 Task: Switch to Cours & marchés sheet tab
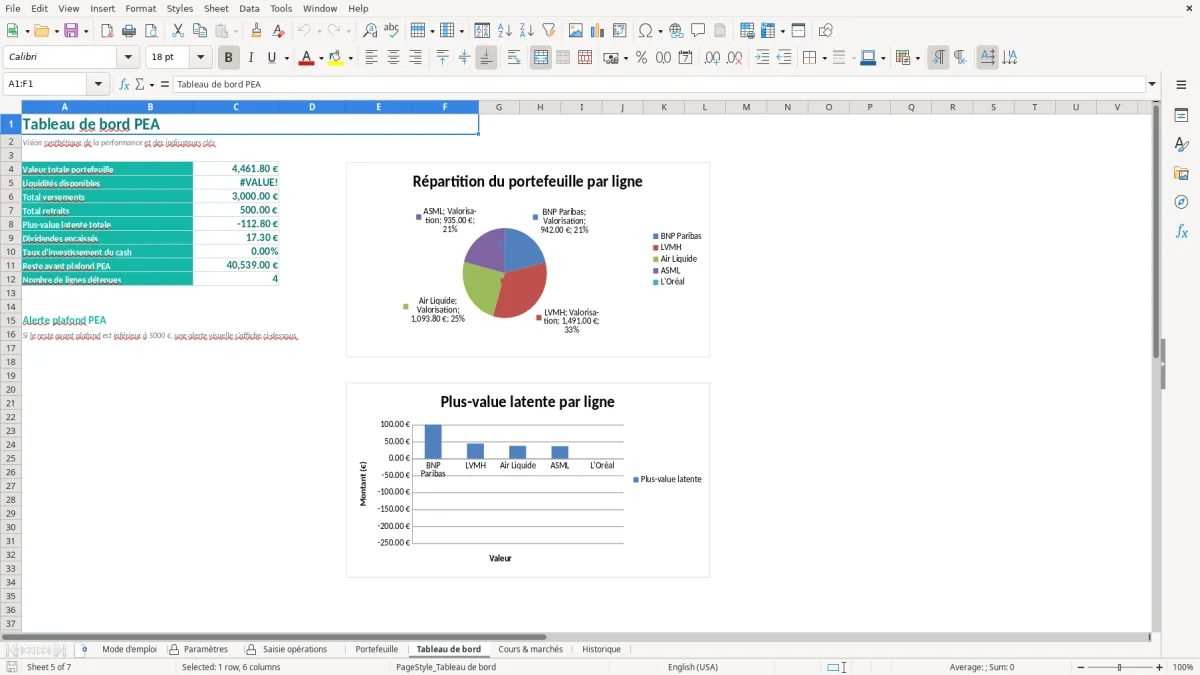tap(530, 649)
